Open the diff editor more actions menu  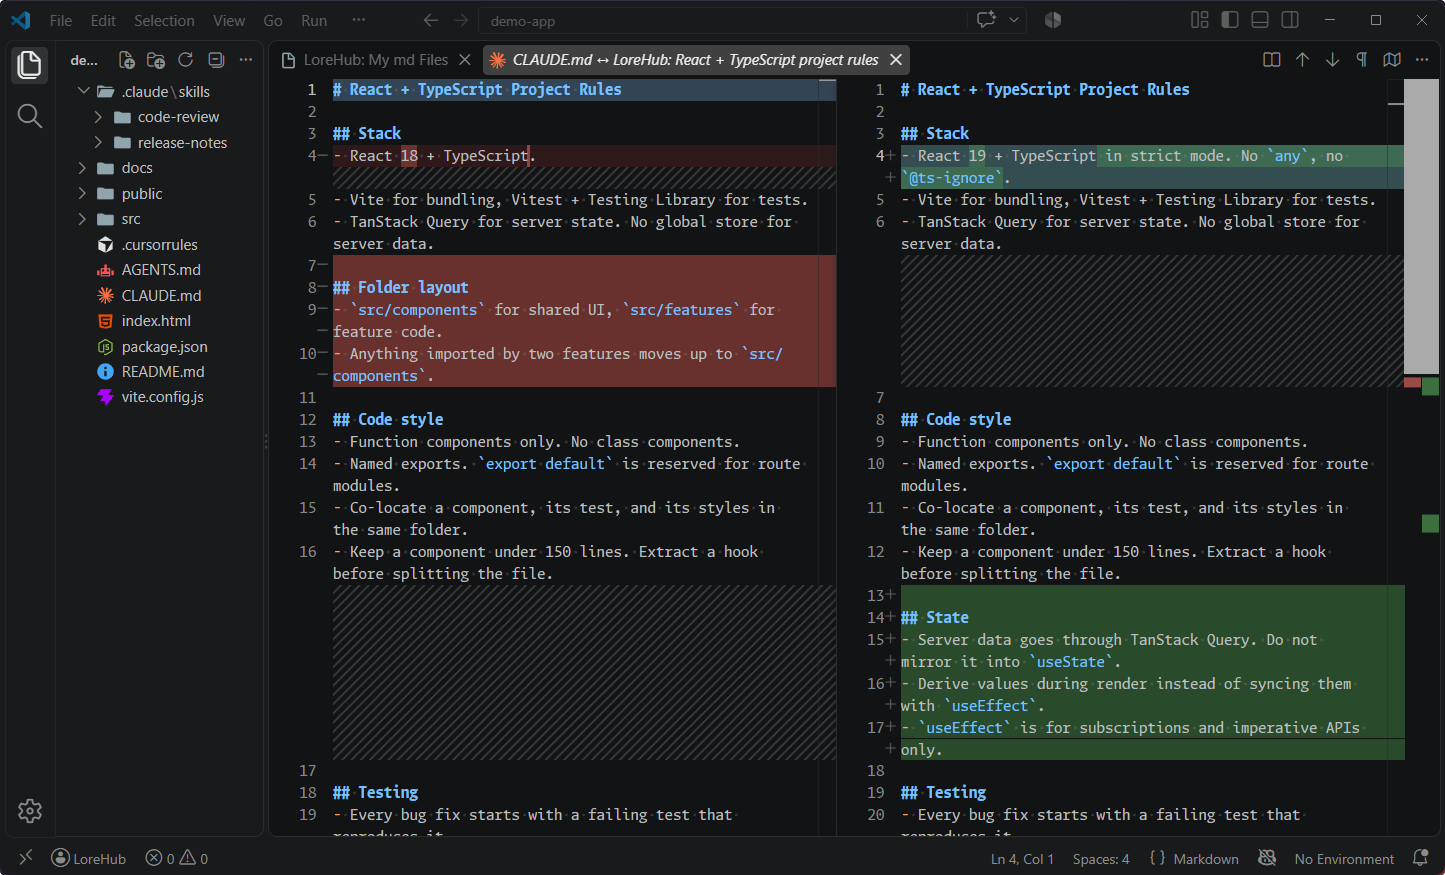(x=1422, y=60)
